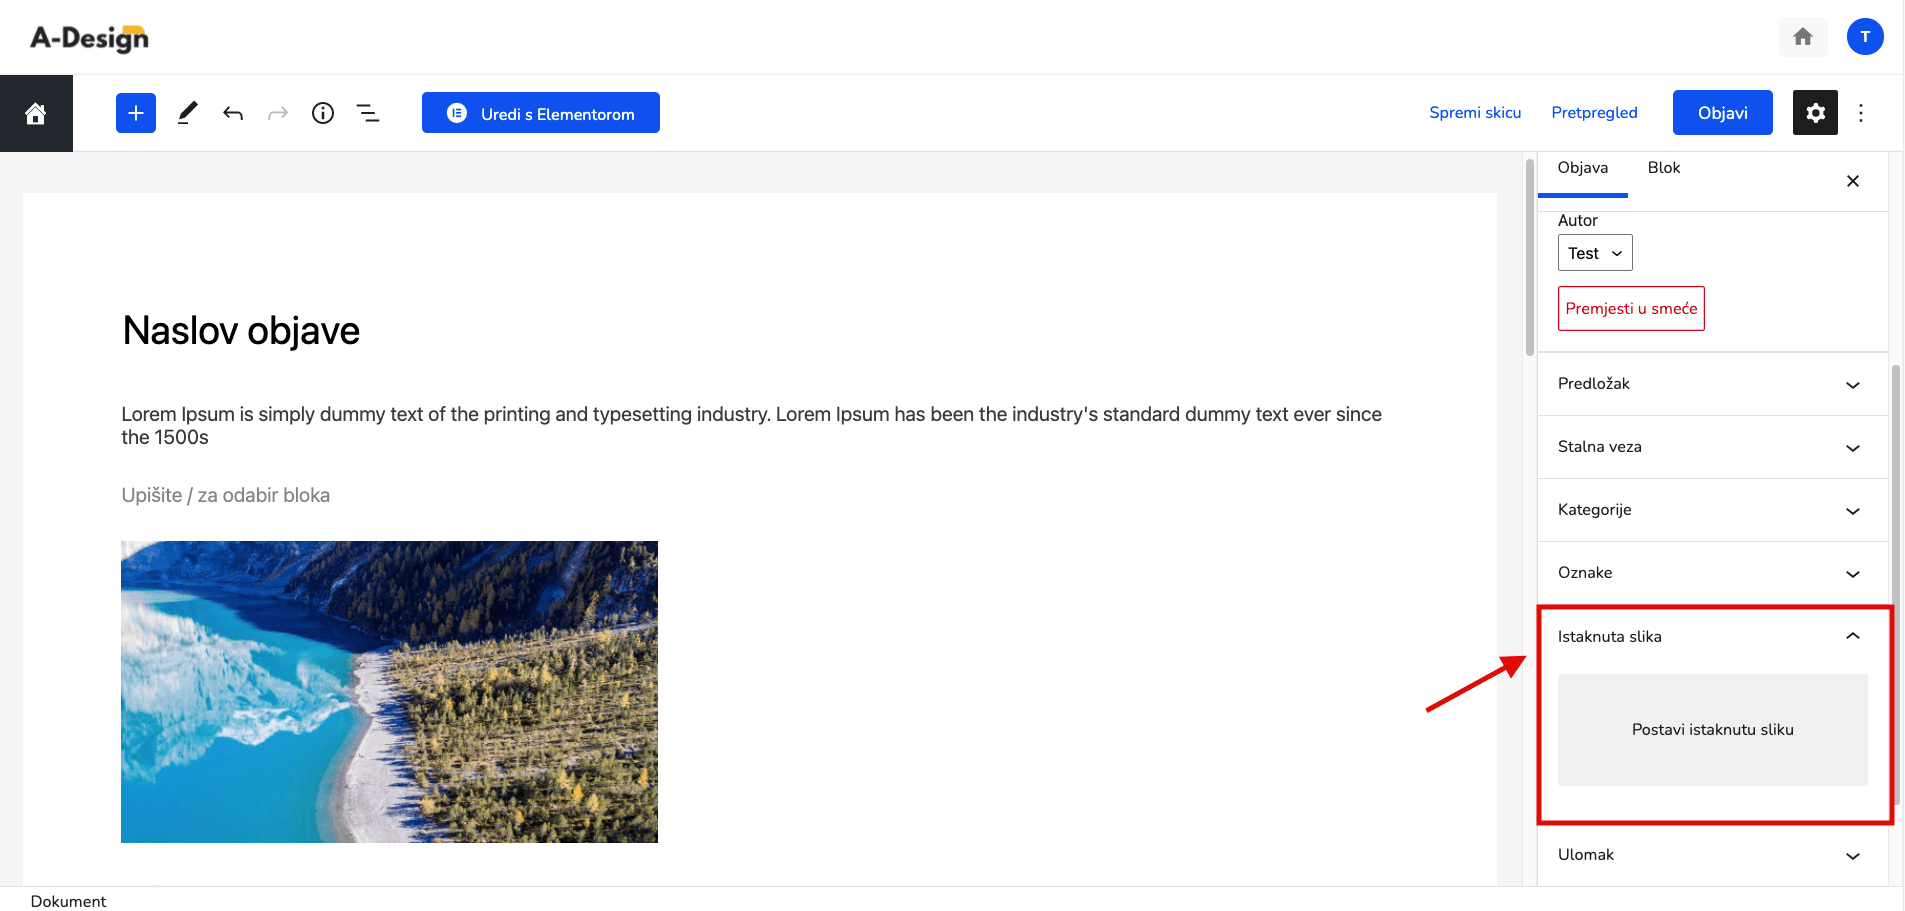Open document details info icon
The height and width of the screenshot is (911, 1905).
pyautogui.click(x=323, y=113)
